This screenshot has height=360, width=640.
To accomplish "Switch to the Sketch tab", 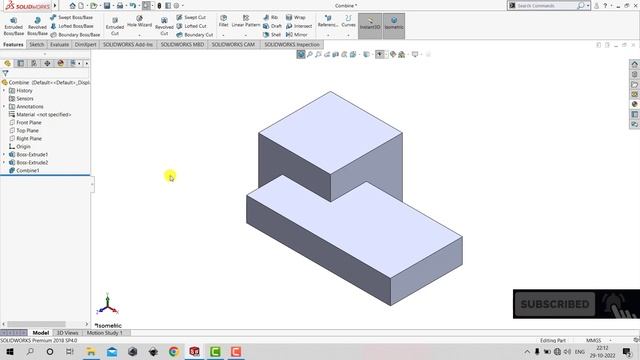I will (x=36, y=44).
